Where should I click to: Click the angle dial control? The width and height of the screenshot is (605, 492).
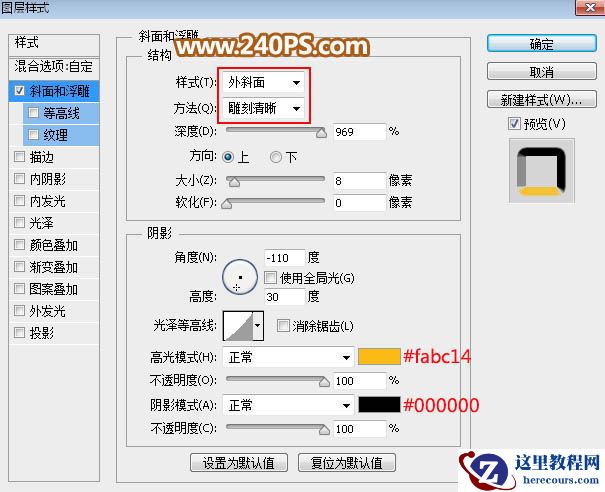(240, 277)
